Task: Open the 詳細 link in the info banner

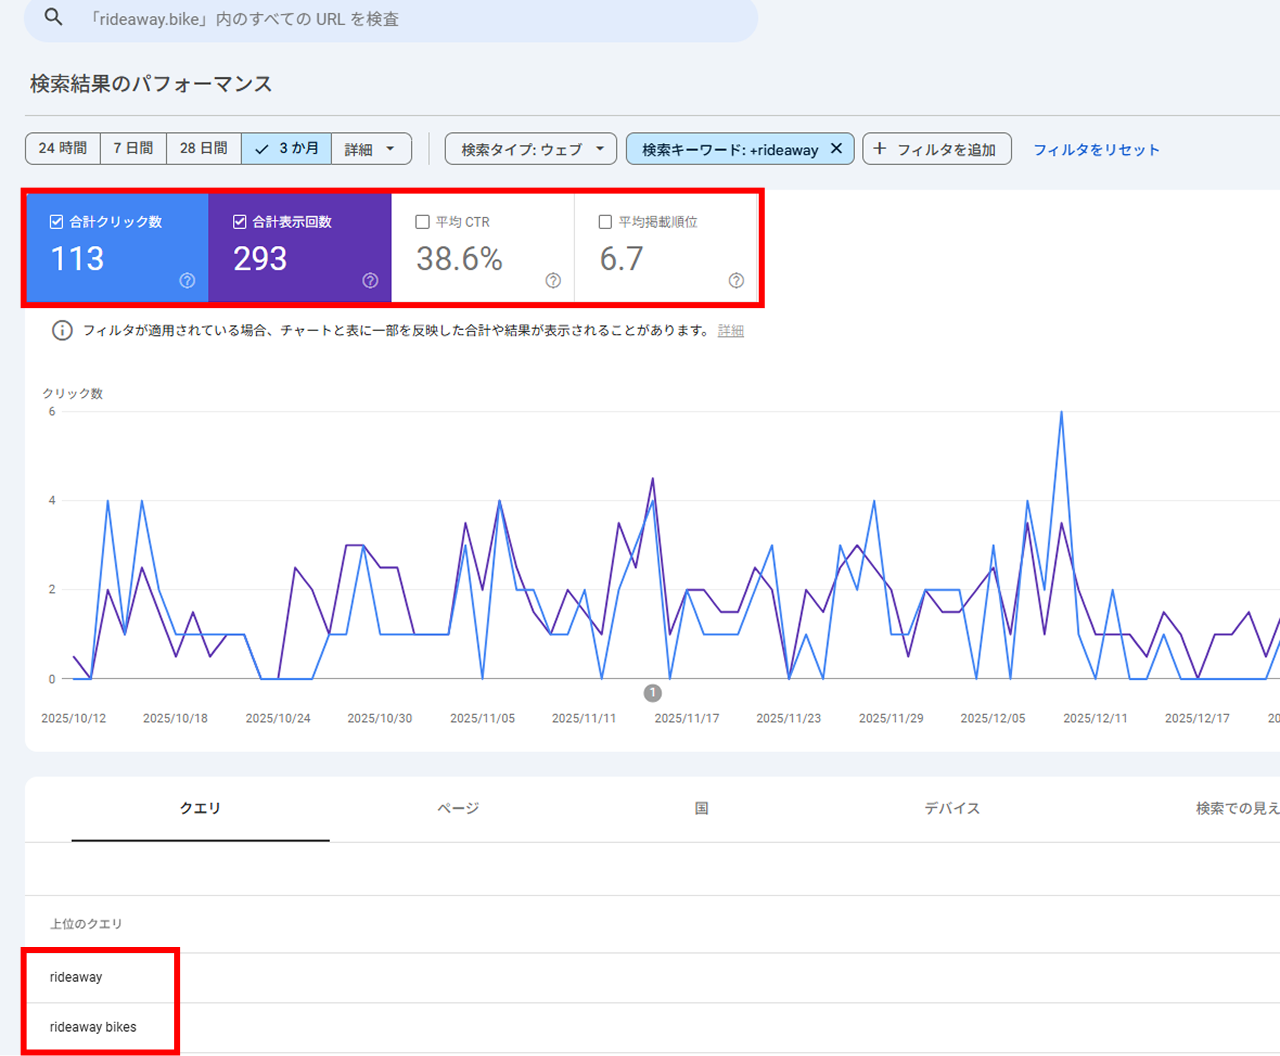Action: click(730, 330)
